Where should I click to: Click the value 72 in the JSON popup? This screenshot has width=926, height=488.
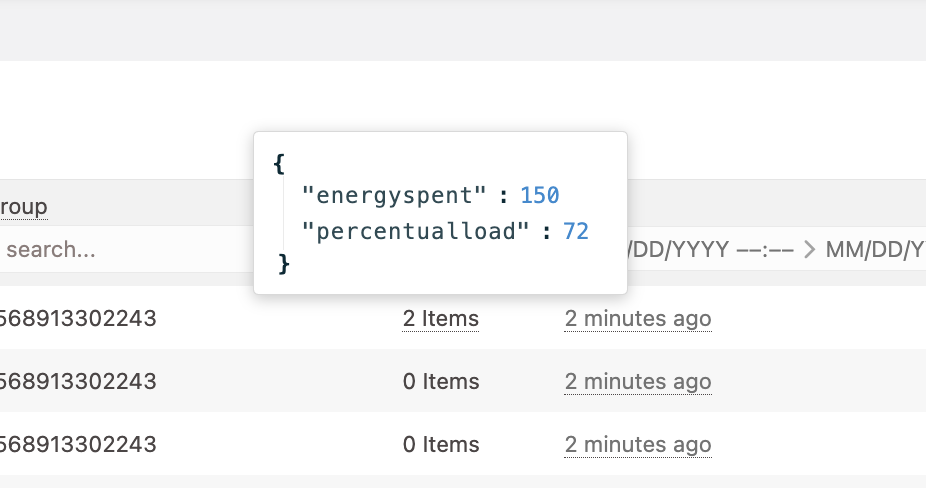(576, 232)
